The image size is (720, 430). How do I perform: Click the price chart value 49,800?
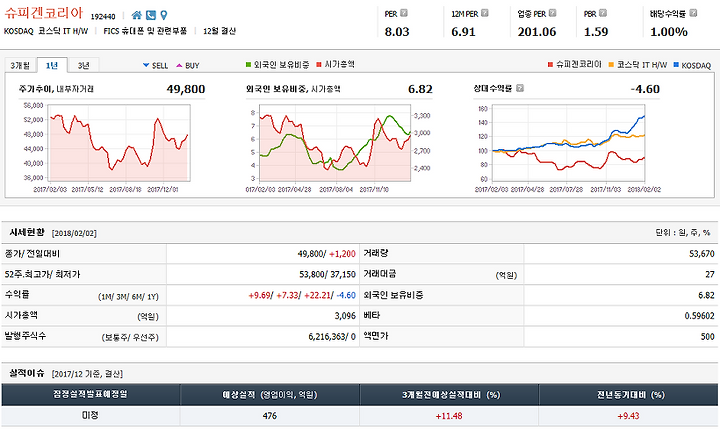pyautogui.click(x=186, y=89)
